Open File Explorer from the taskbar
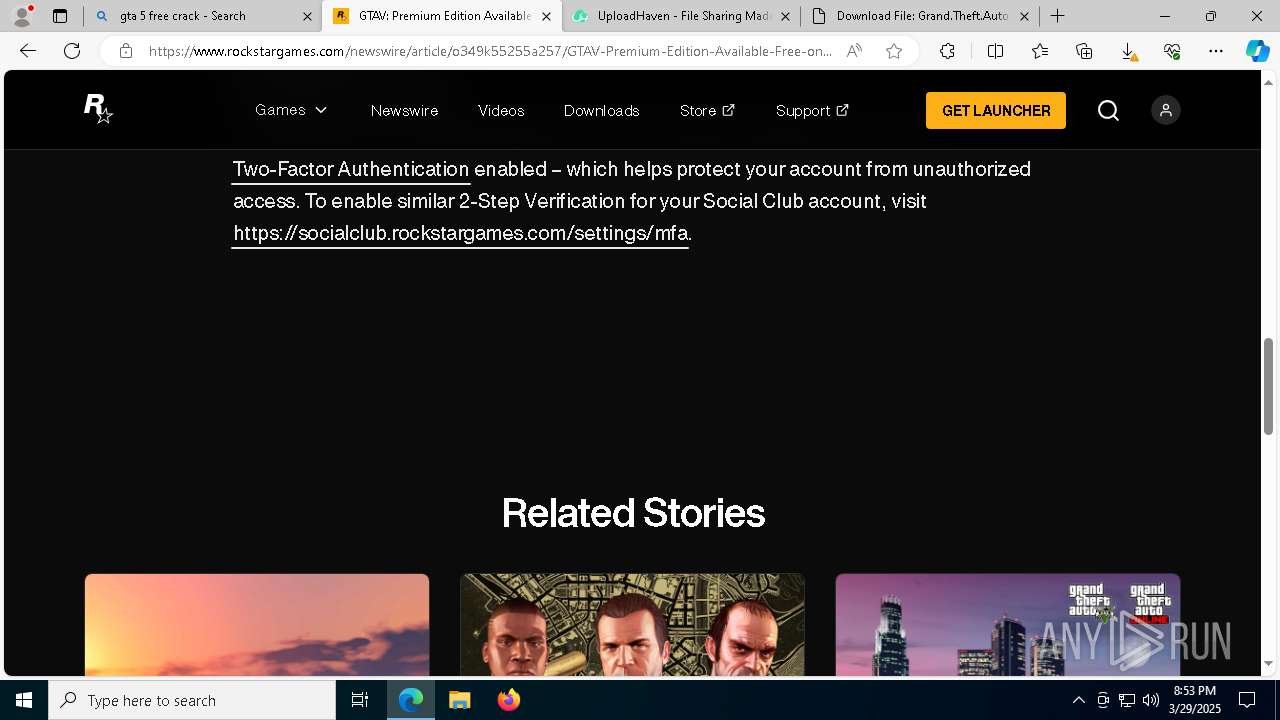Viewport: 1280px width, 720px height. point(459,700)
